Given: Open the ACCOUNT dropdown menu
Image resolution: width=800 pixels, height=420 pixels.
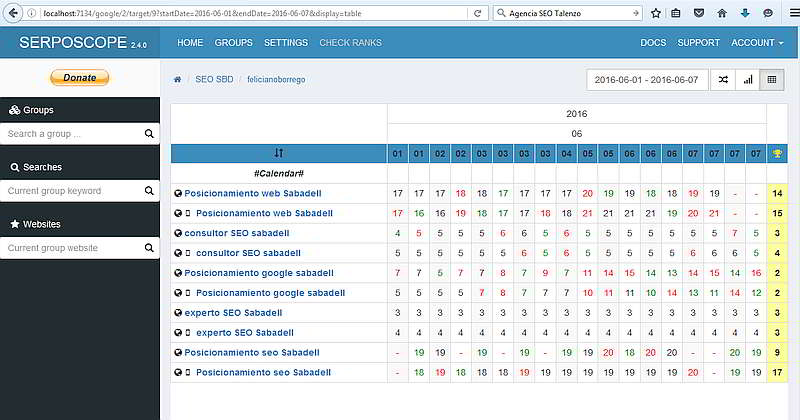Looking at the screenshot, I should [757, 43].
